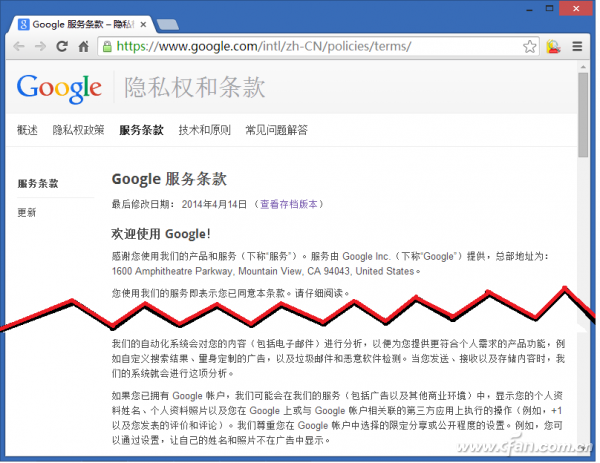Reload the page with the refresh icon
Image resolution: width=600 pixels, height=463 pixels.
[x=62, y=47]
